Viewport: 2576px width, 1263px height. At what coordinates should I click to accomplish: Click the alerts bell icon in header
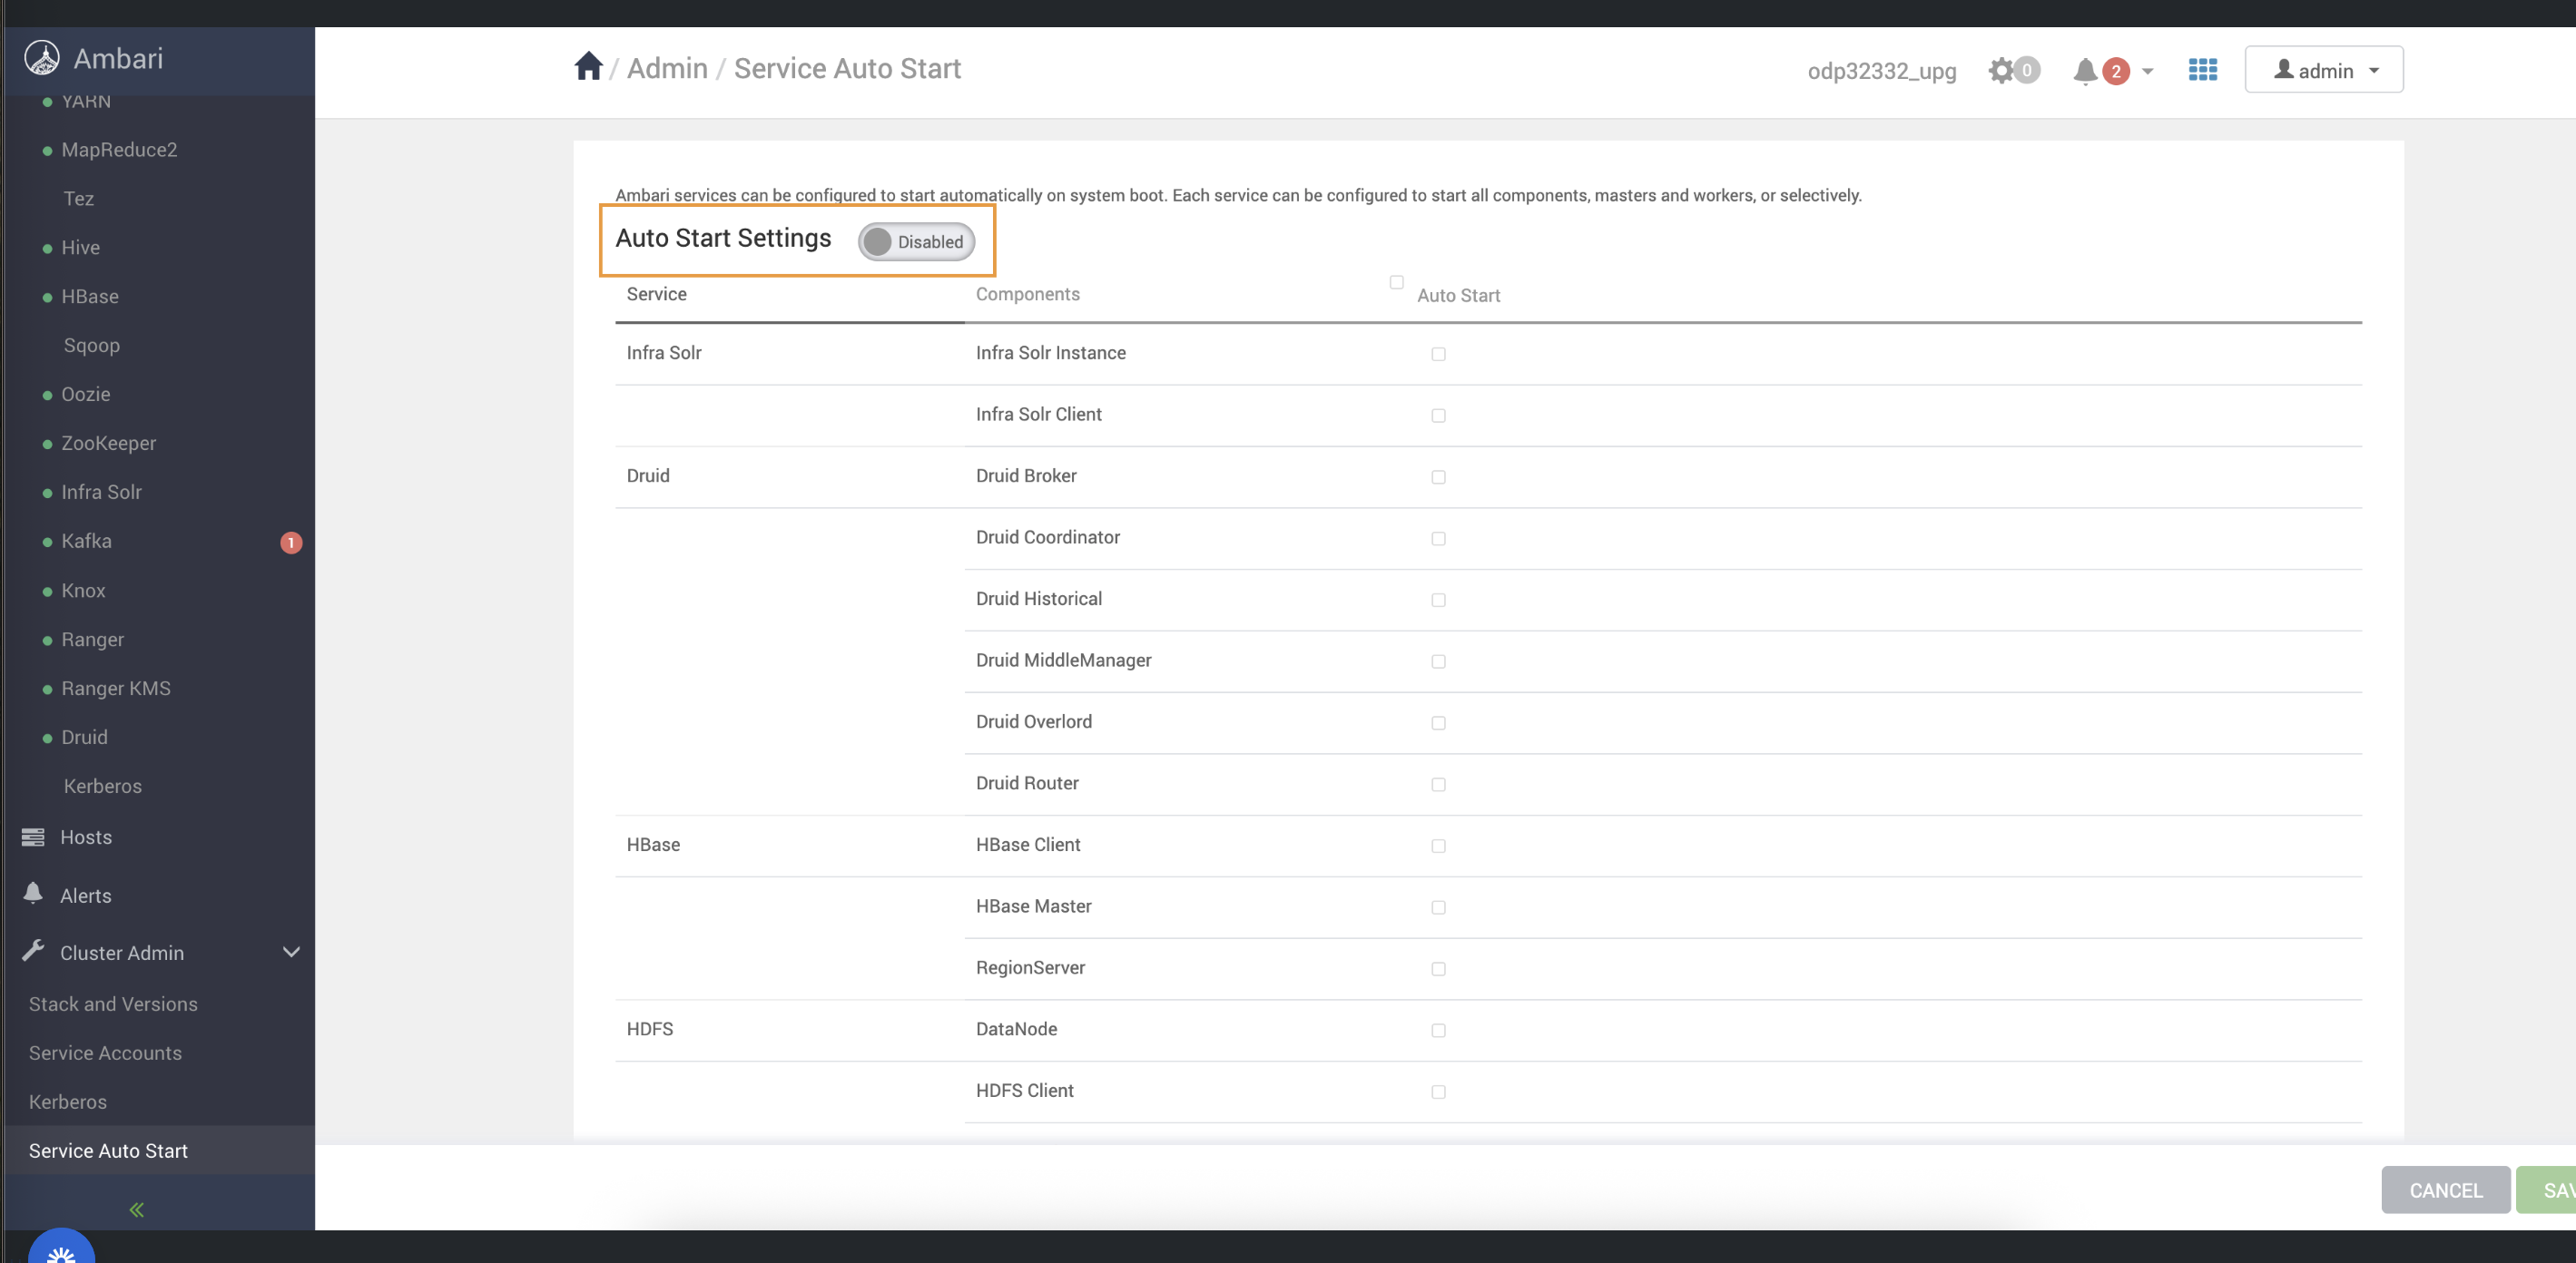point(2084,71)
